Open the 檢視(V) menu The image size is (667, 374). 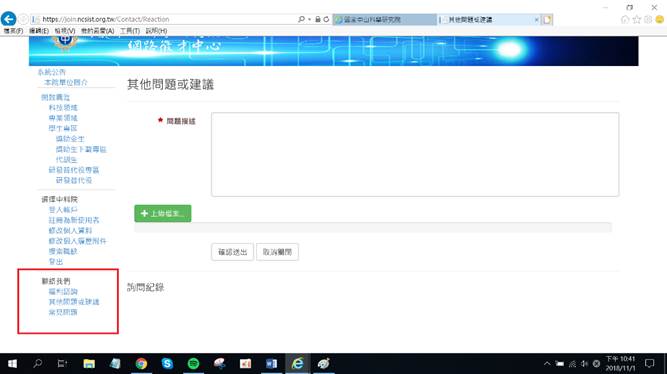click(x=65, y=31)
